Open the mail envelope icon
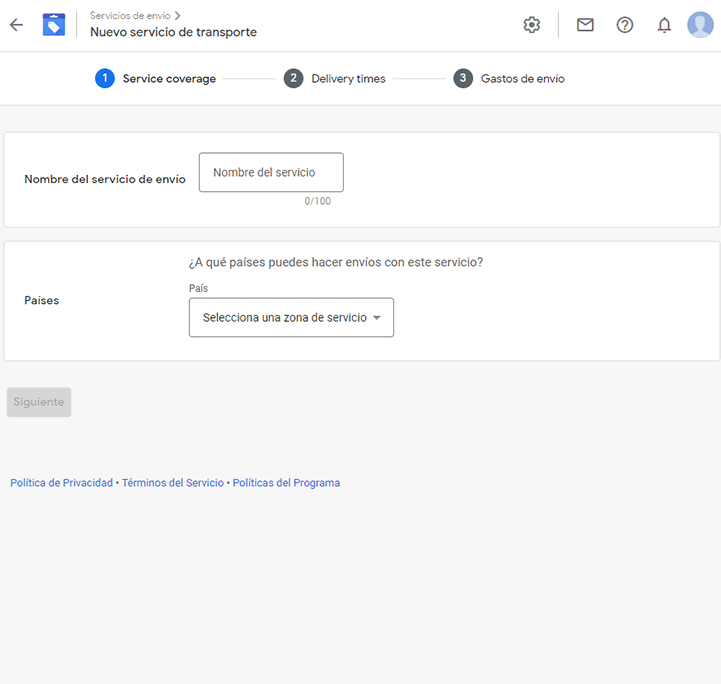 pyautogui.click(x=585, y=25)
